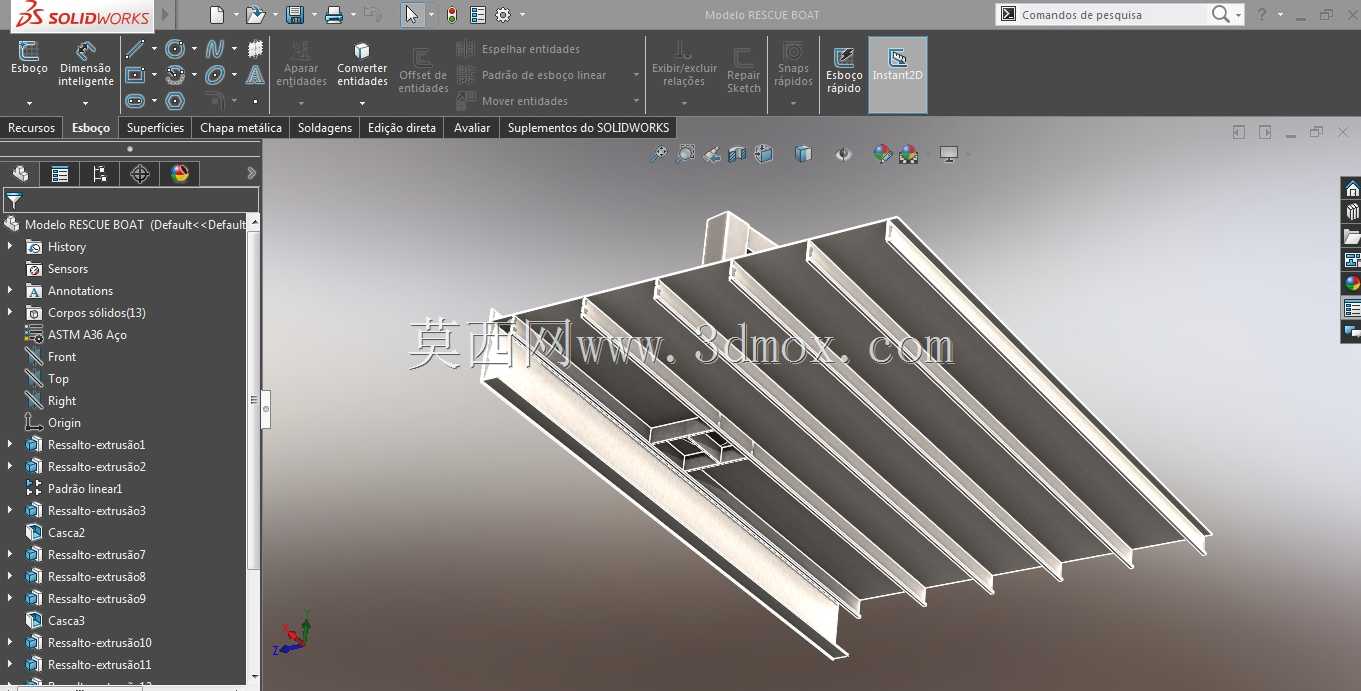Expand the Ressalto-extrusão10 feature
Viewport: 1361px width, 691px height.
click(x=10, y=642)
